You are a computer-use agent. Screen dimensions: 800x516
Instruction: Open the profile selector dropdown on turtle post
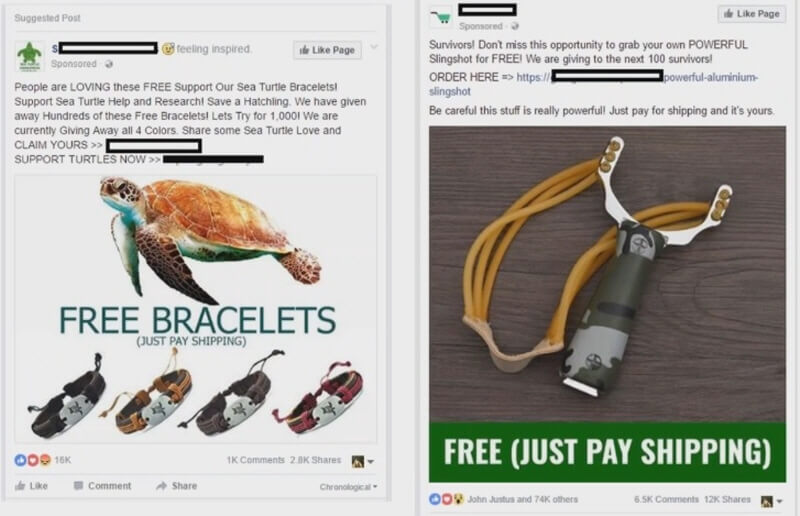click(363, 461)
